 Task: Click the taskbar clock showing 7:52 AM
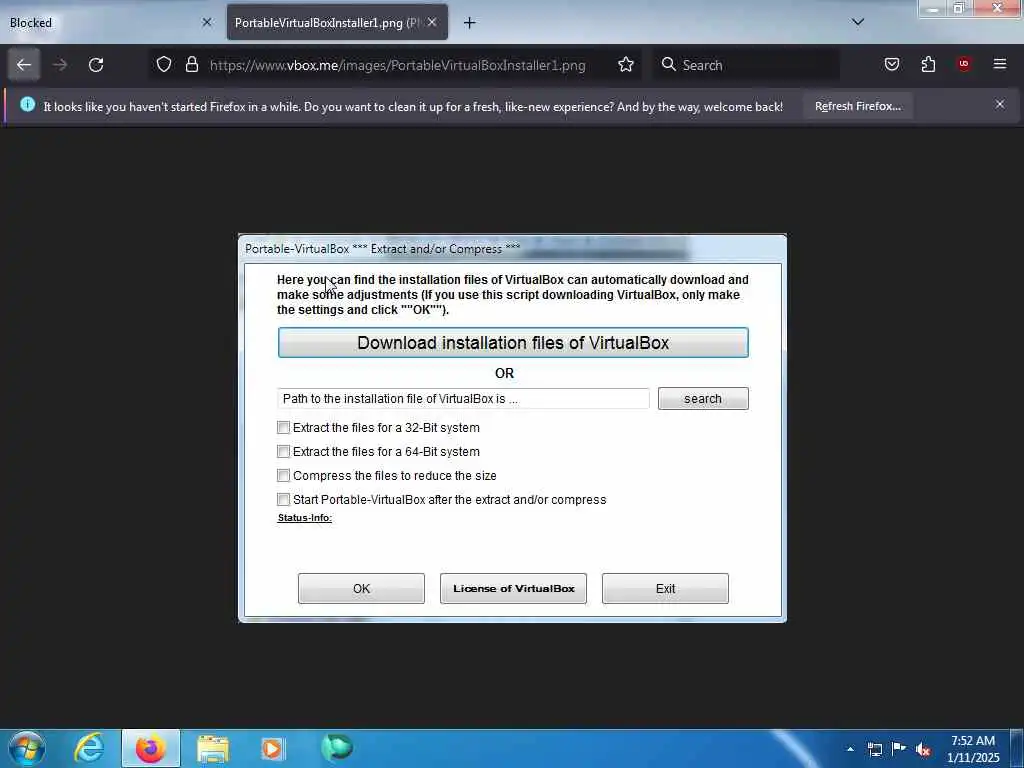click(973, 749)
